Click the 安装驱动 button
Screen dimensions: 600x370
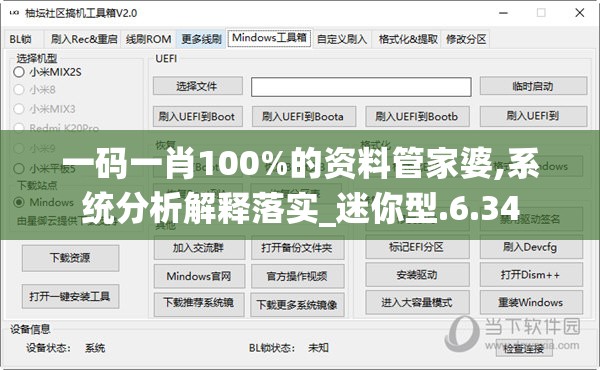417,275
